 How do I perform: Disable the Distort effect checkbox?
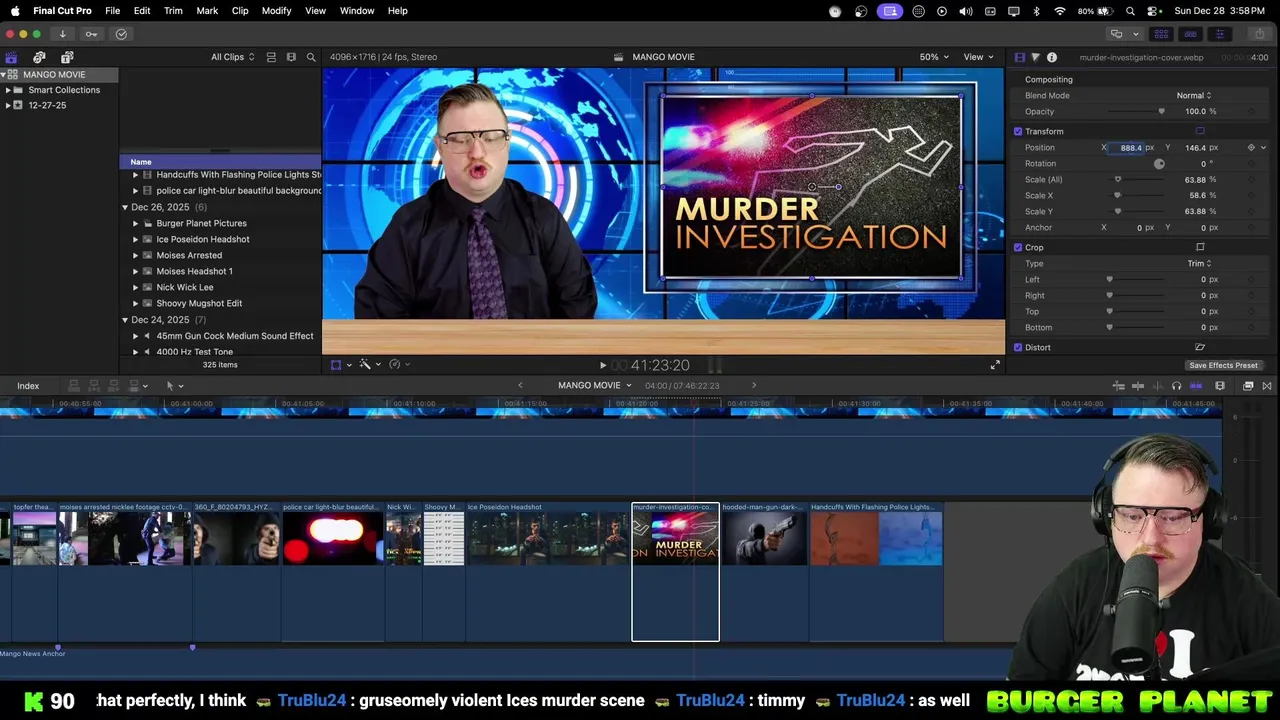(x=1018, y=347)
